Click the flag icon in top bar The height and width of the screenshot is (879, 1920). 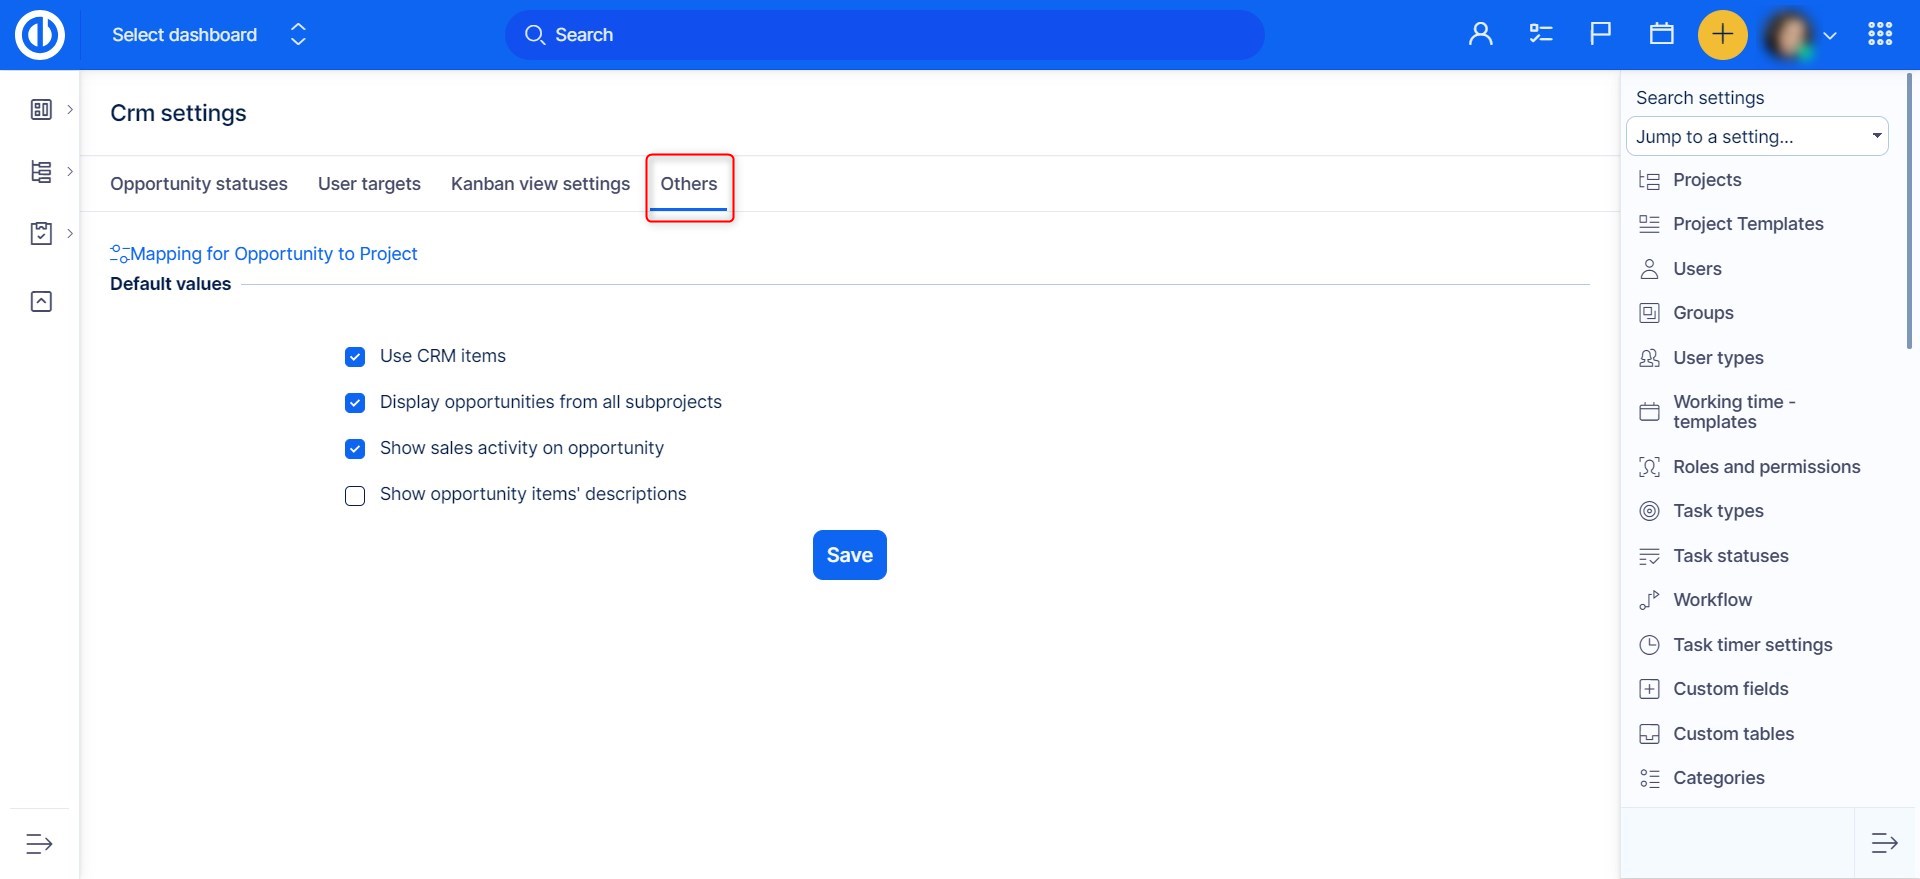point(1600,35)
